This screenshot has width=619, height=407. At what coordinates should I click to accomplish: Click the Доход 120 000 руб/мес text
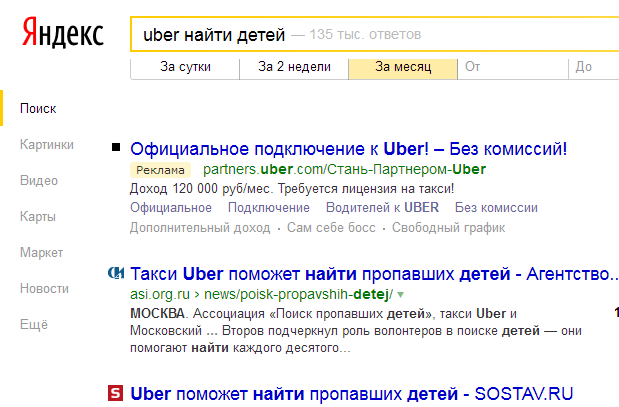tap(201, 189)
